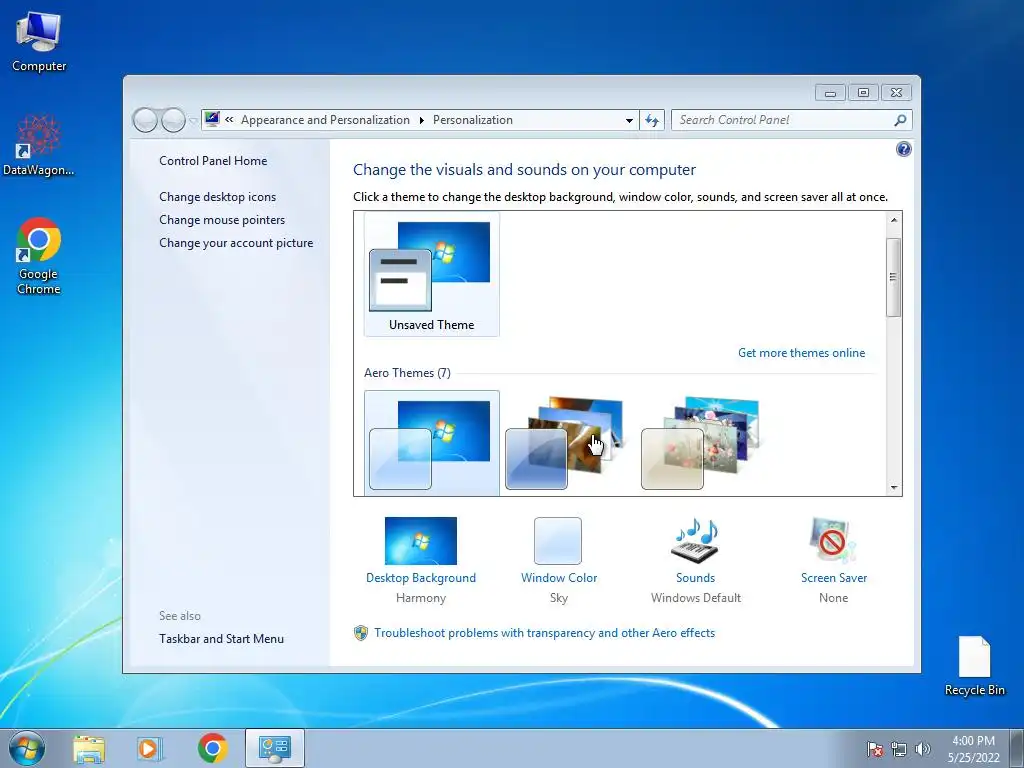Screen dimensions: 1024x768
Task: Select the Architecture Aero theme thumbnail
Action: tap(566, 443)
